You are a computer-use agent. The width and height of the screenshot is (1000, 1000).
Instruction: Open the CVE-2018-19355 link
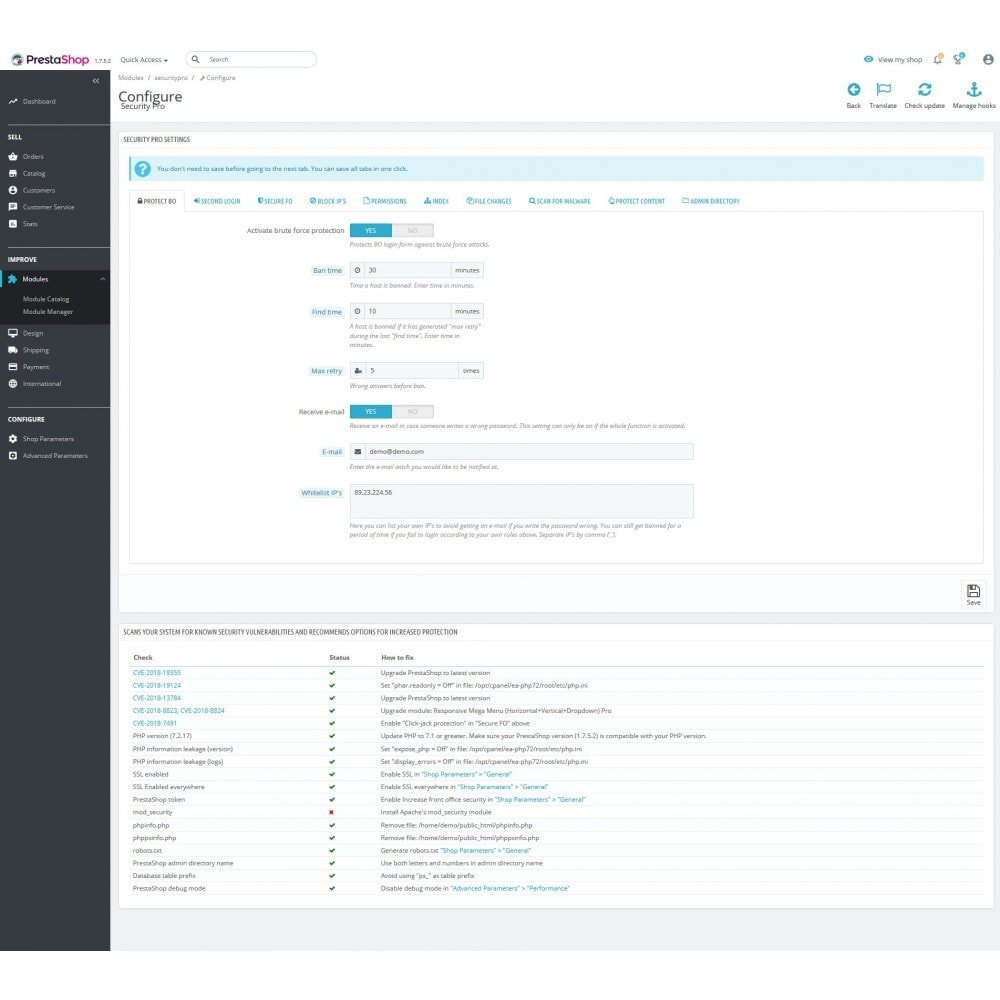click(156, 673)
